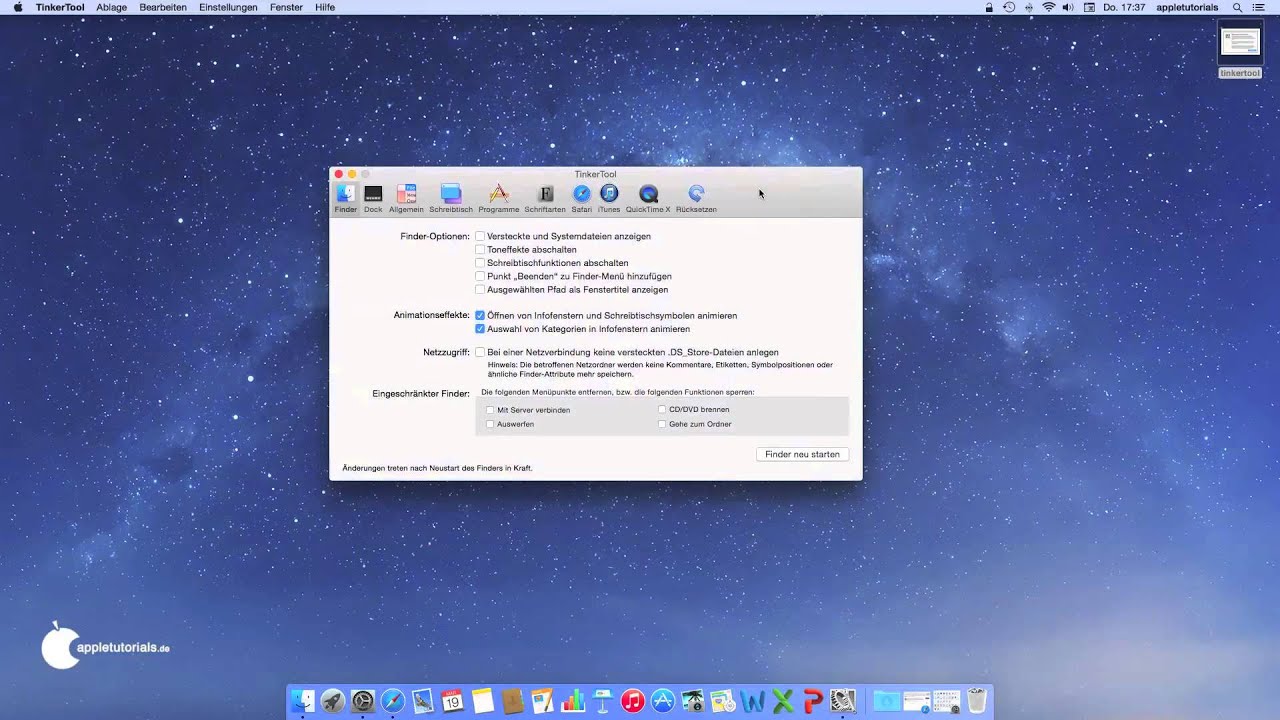Open the tinkertool desktop file thumbnail
Image resolution: width=1280 pixels, height=720 pixels.
coord(1240,44)
